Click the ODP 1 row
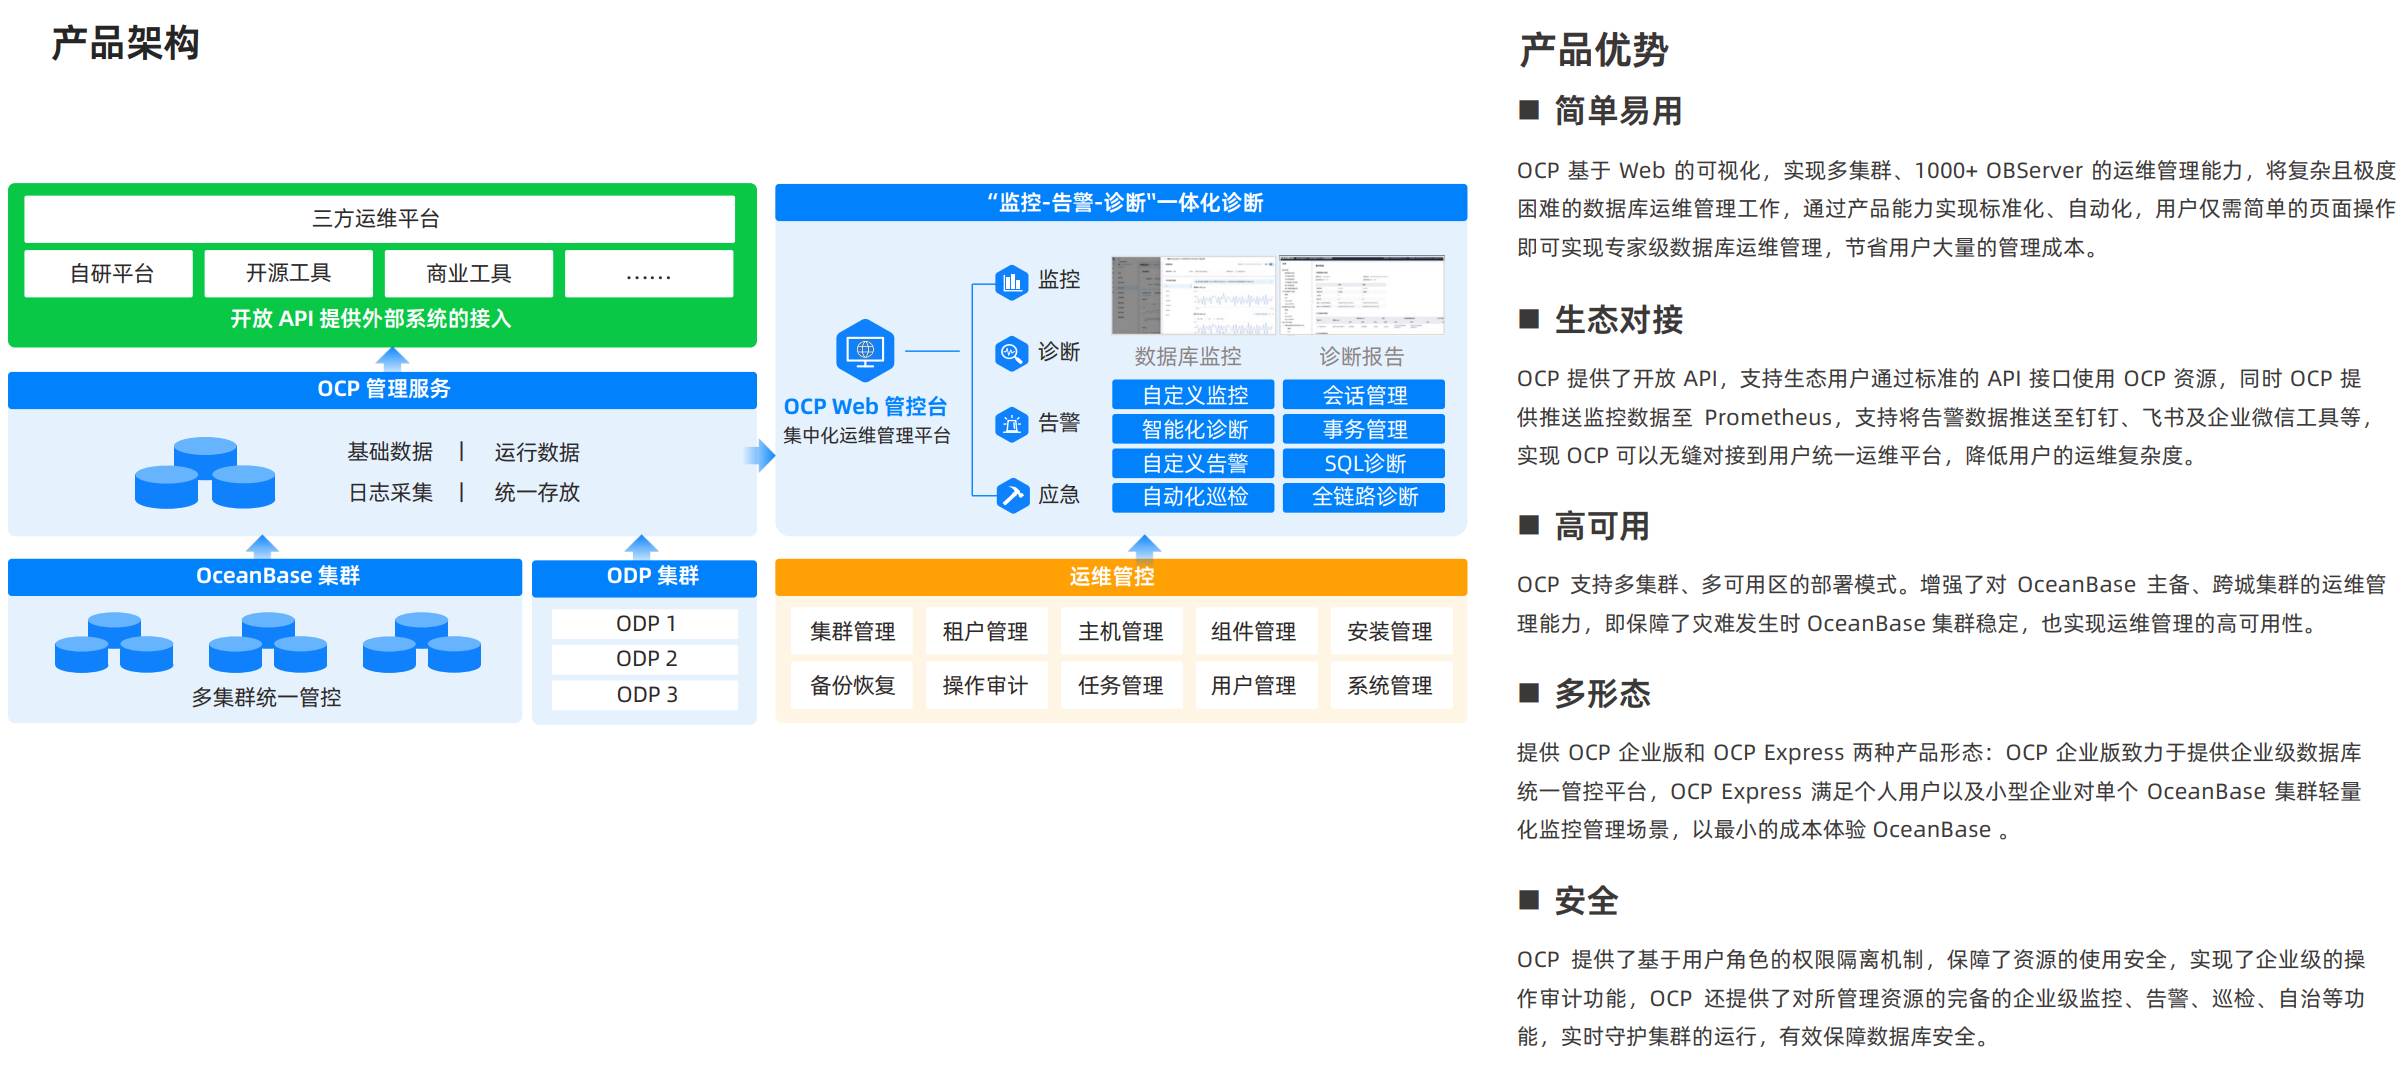The image size is (2405, 1073). click(x=645, y=623)
